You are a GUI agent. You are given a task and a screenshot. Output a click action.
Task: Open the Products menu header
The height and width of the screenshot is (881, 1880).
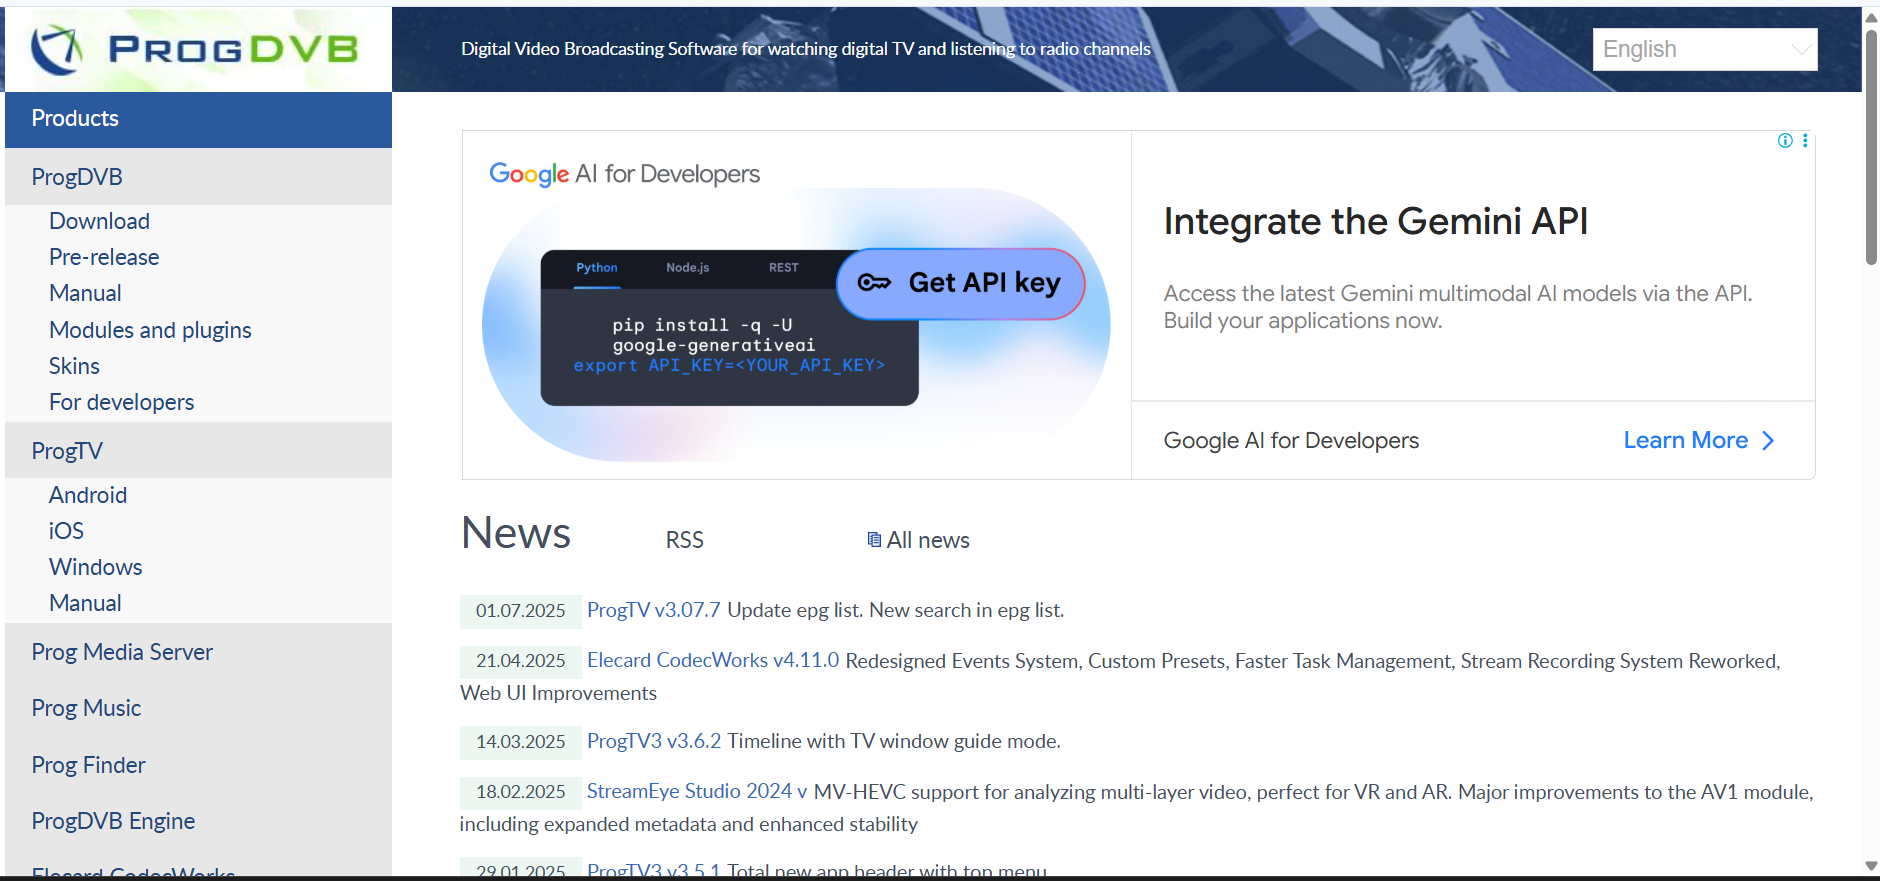pyautogui.click(x=198, y=119)
